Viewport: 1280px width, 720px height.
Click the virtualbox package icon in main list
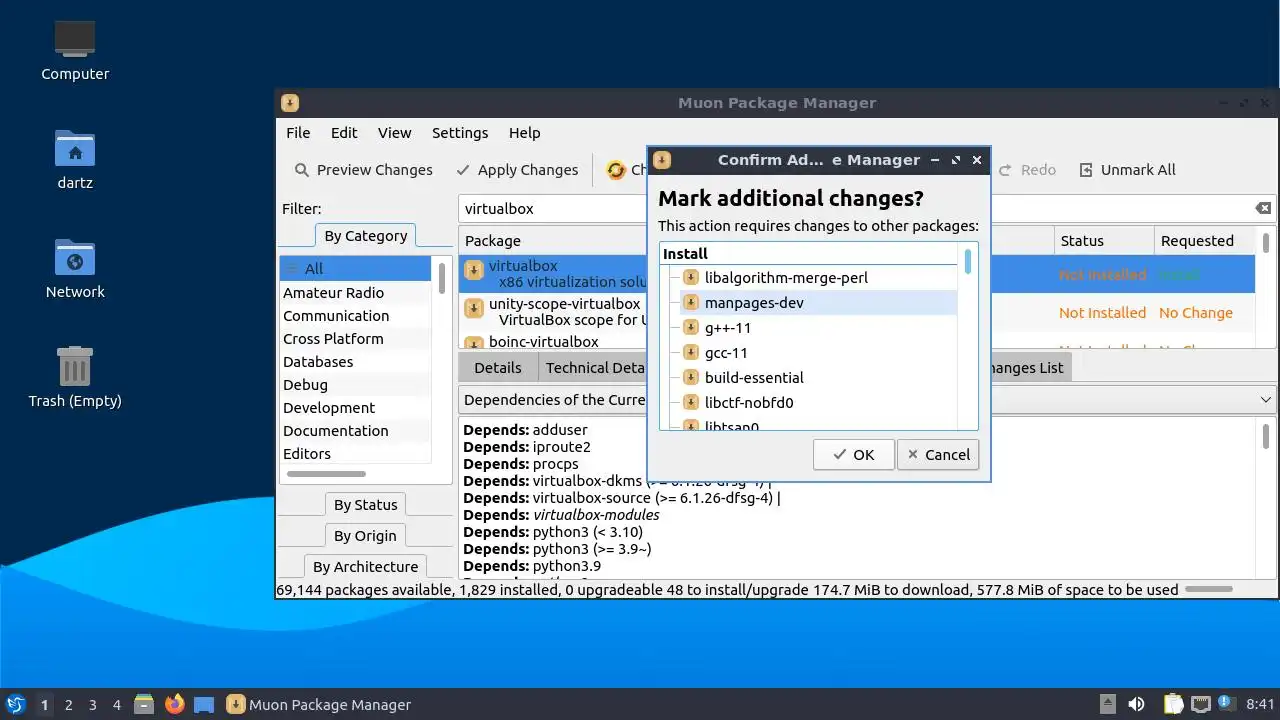point(474,270)
